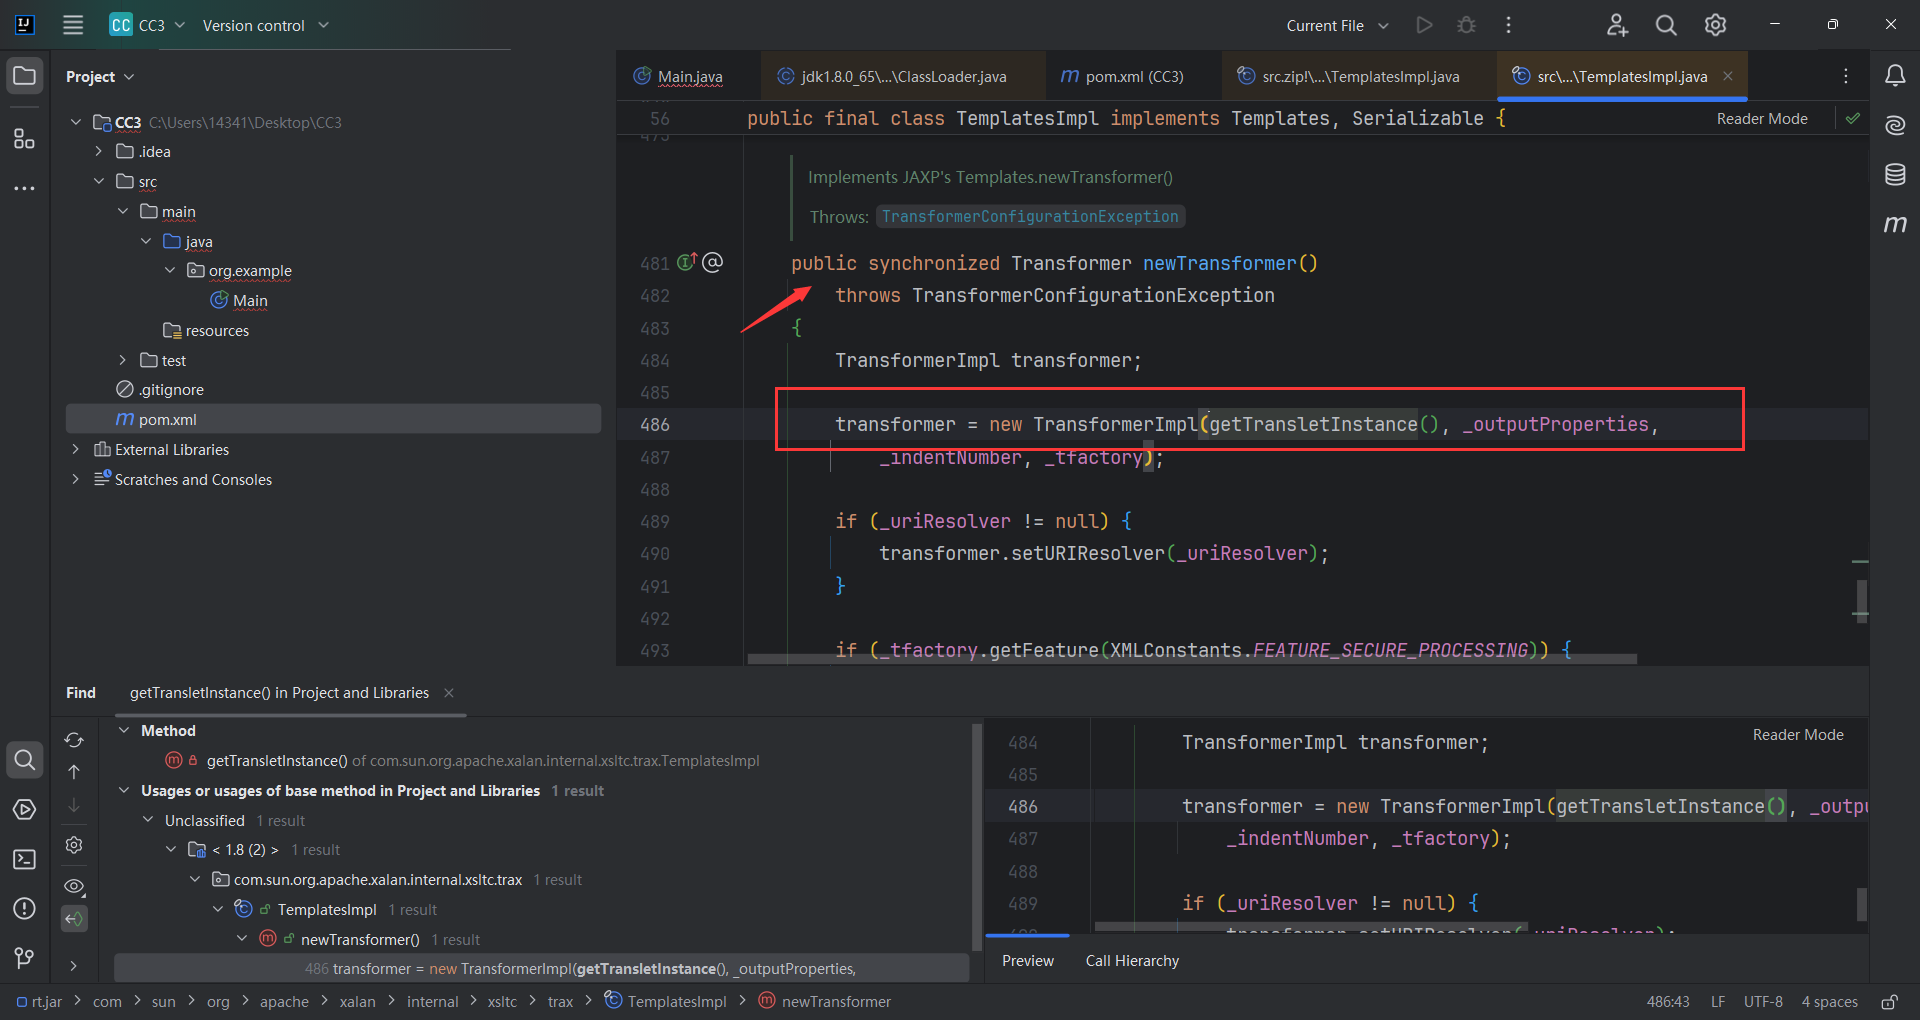Screen dimensions: 1920x1020
Task: Open the Version control dropdown
Action: click(x=265, y=25)
